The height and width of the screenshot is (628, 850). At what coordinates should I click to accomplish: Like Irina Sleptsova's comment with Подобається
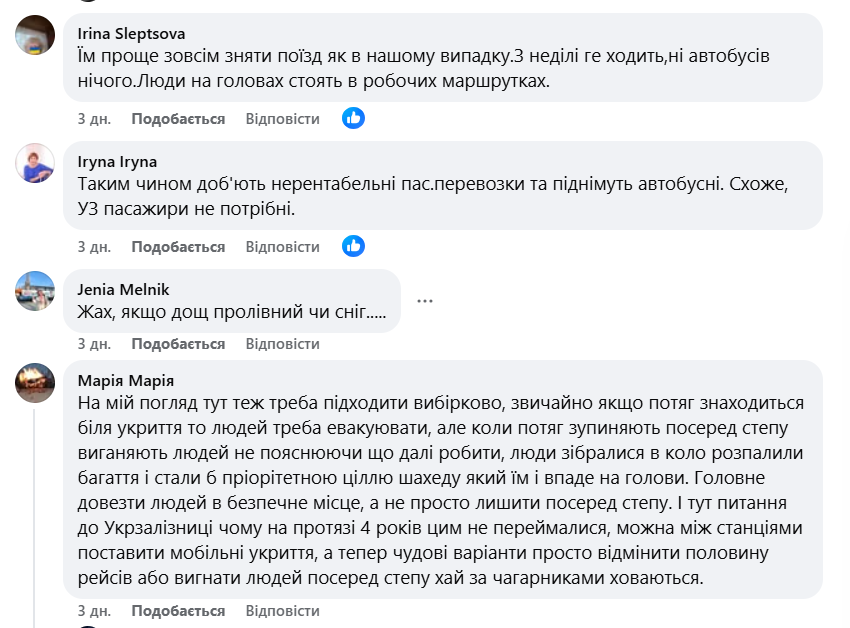(178, 119)
